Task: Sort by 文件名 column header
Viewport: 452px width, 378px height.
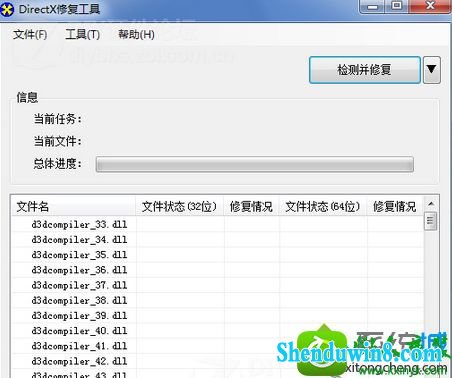Action: [x=73, y=207]
